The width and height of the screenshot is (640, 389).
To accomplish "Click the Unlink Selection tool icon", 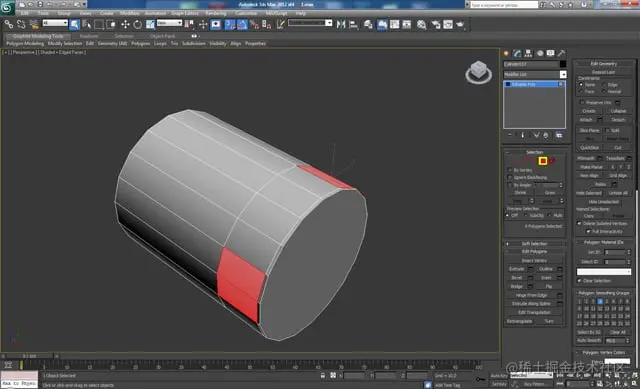I will [21, 24].
